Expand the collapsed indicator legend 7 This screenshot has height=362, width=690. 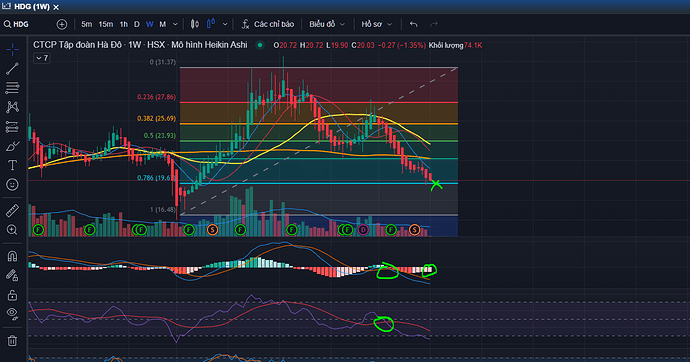(42, 58)
